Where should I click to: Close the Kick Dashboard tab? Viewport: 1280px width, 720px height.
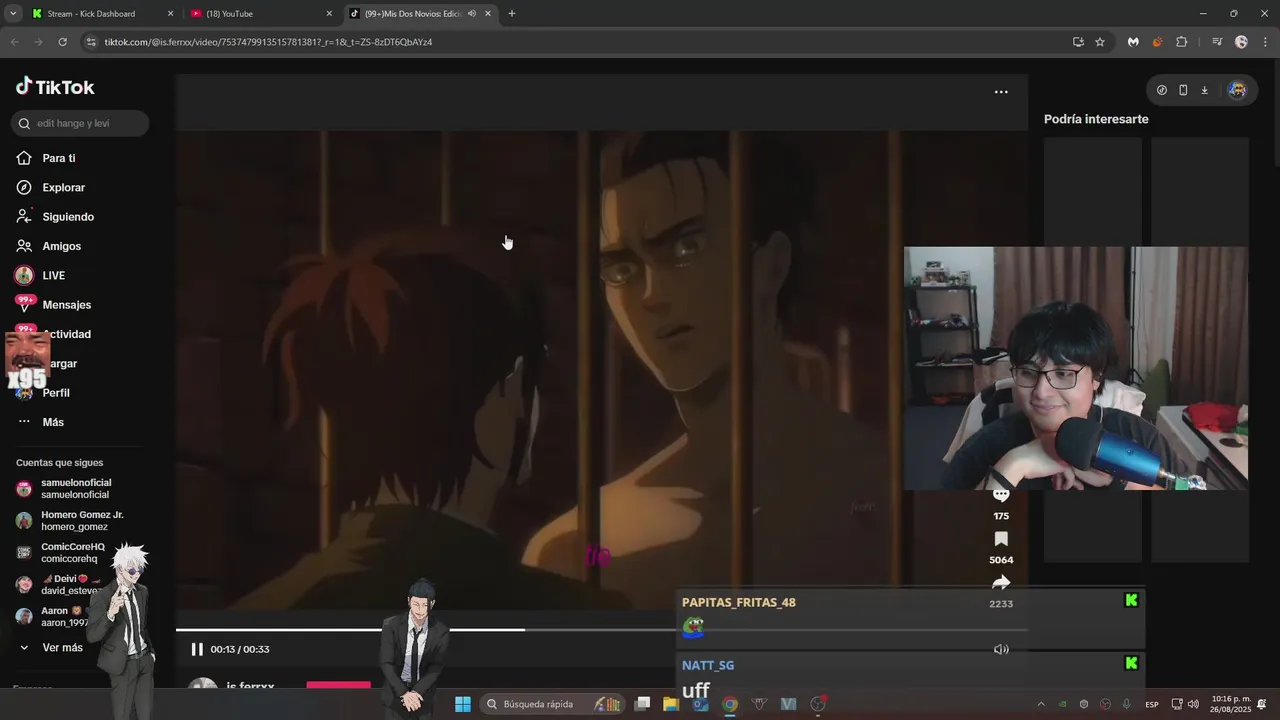170,14
